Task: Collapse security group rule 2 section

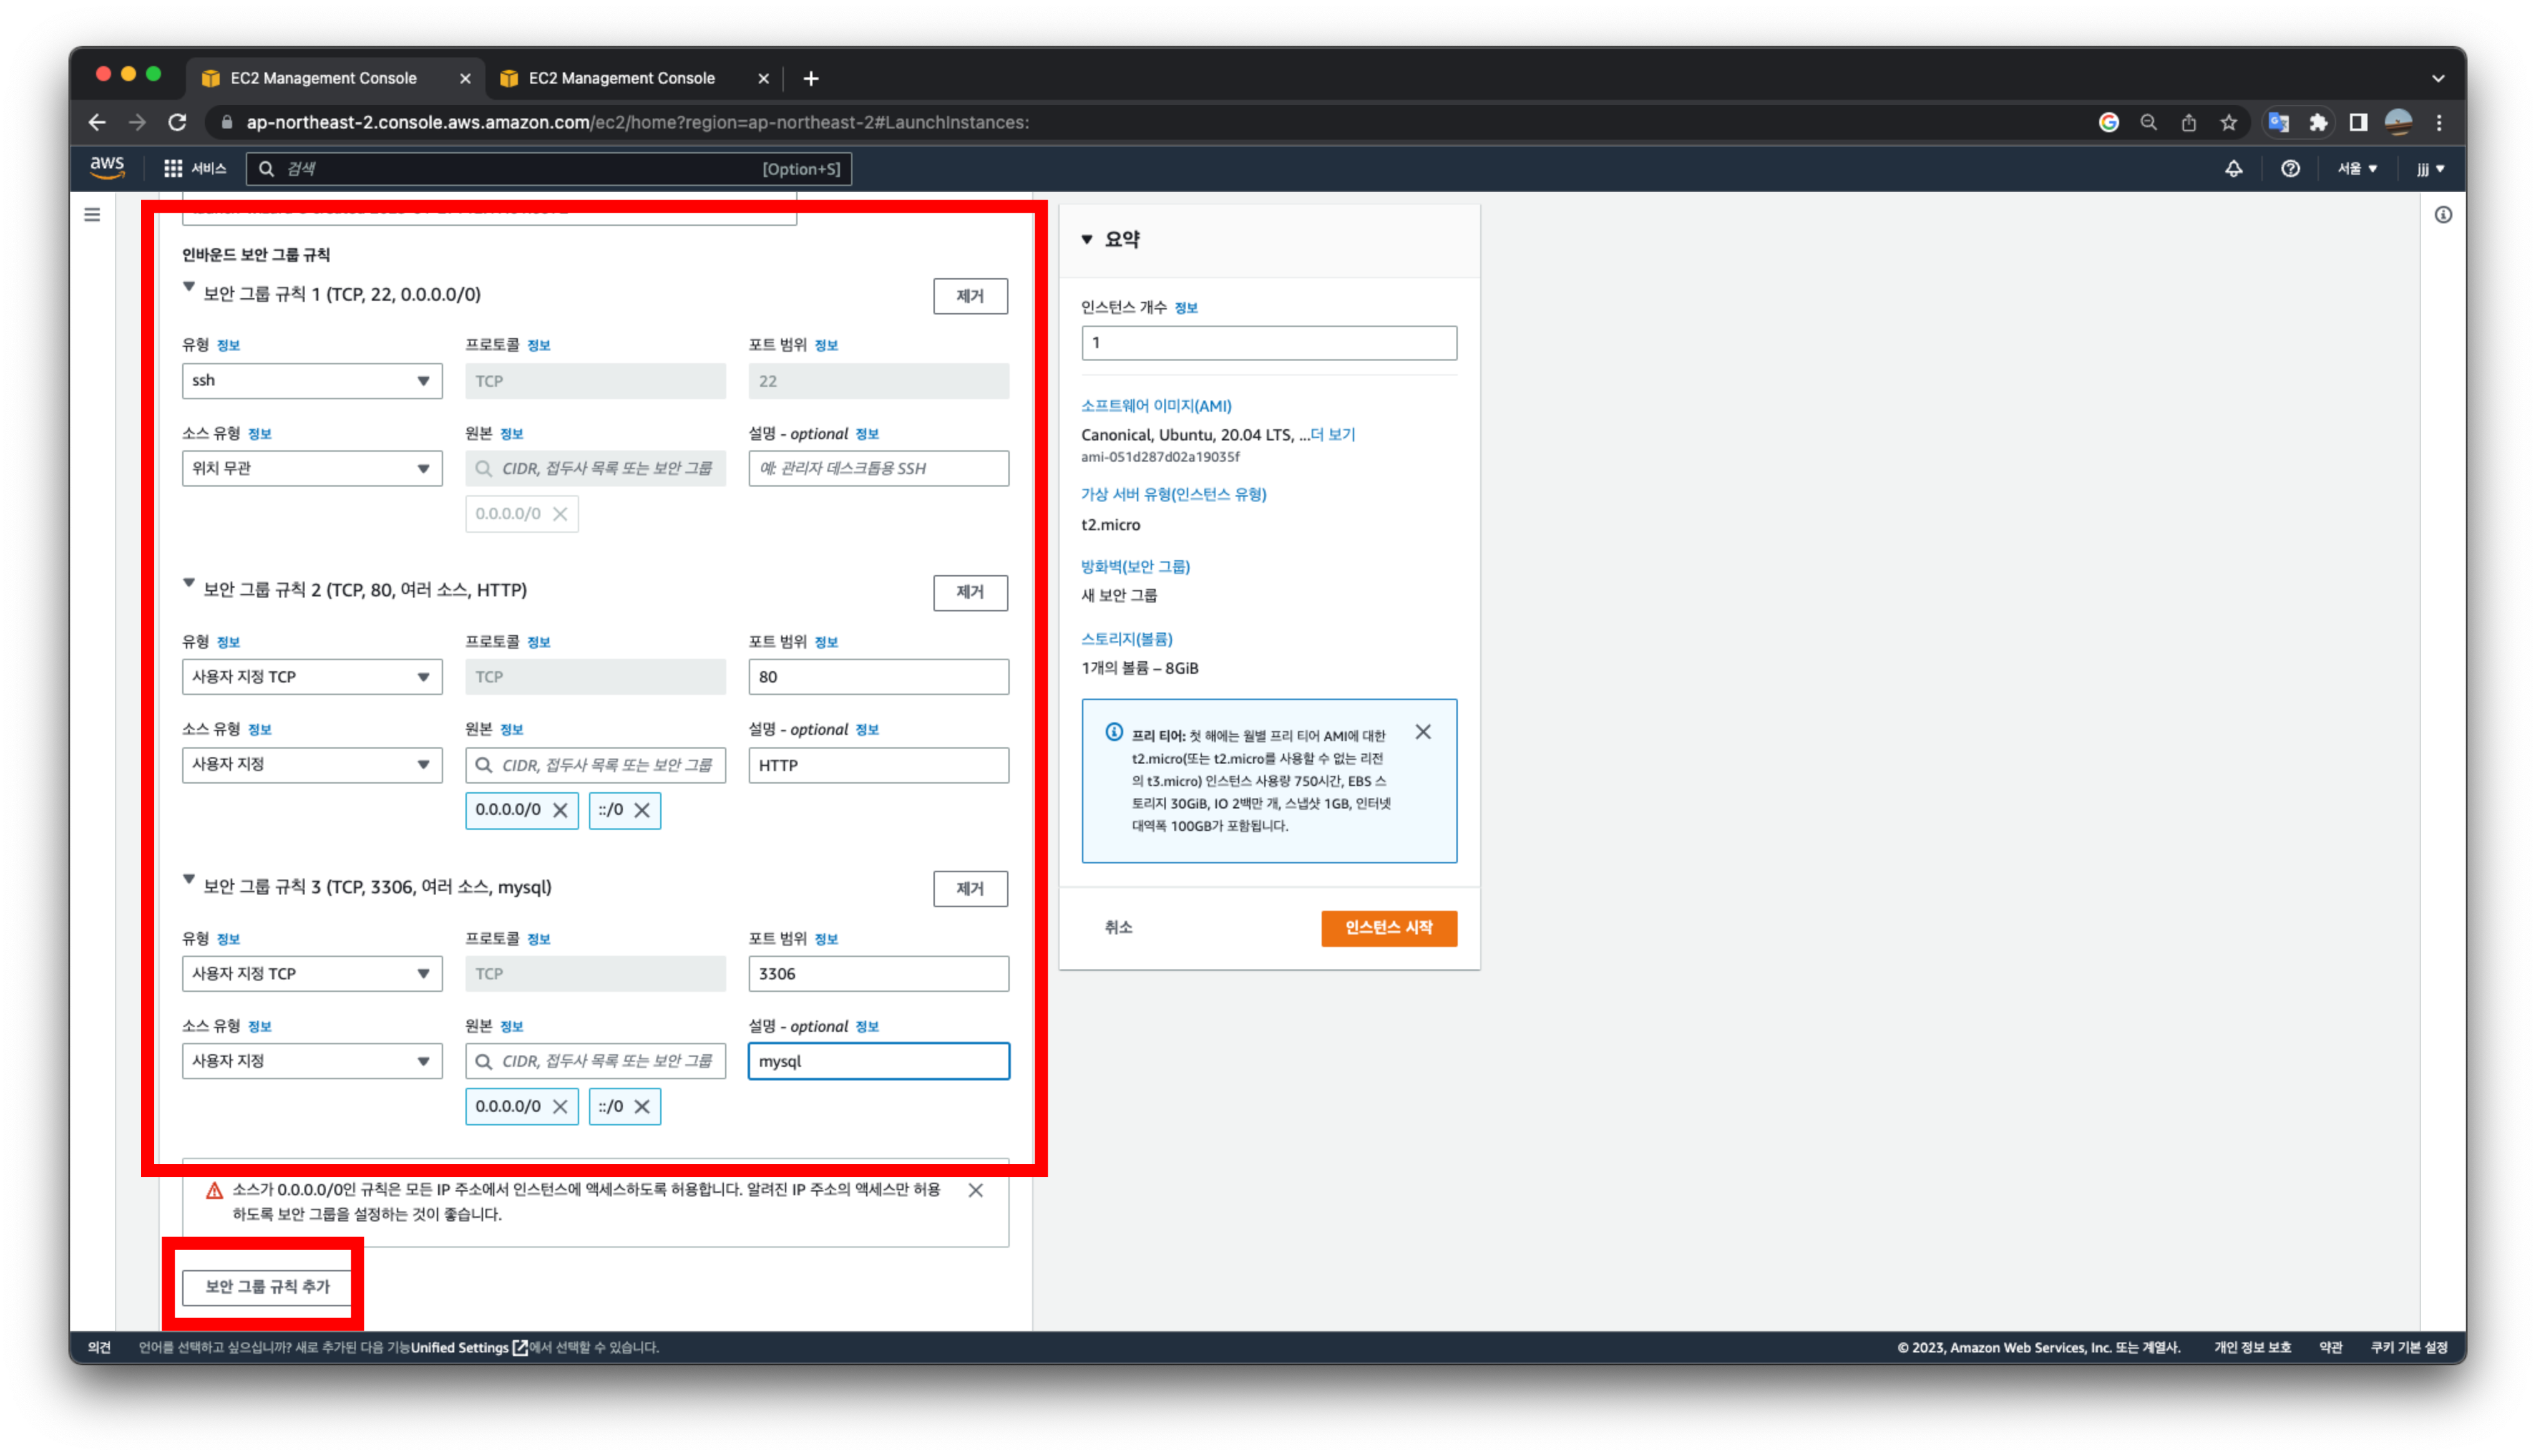Action: (189, 583)
